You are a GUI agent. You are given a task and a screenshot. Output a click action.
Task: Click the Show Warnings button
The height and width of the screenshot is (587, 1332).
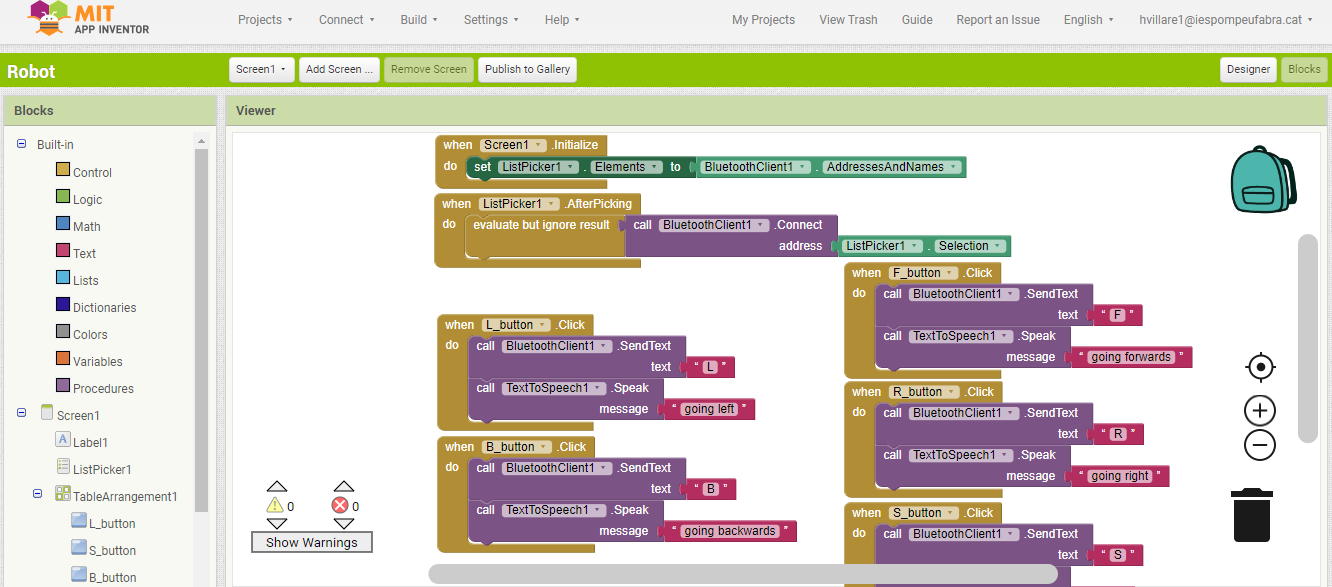point(311,542)
